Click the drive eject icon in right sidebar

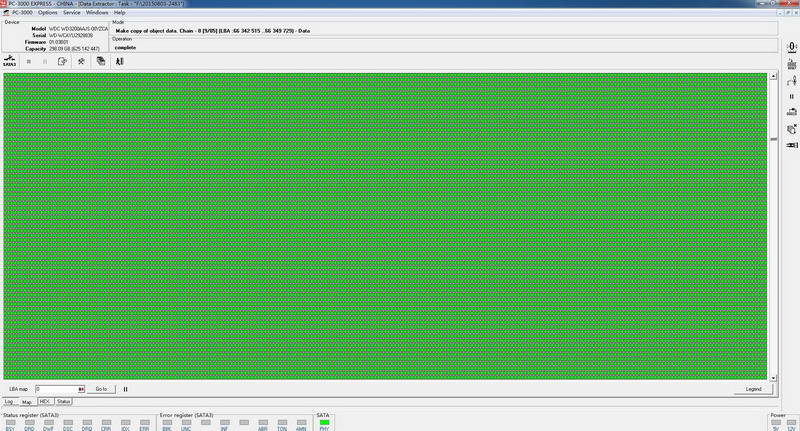pos(792,112)
